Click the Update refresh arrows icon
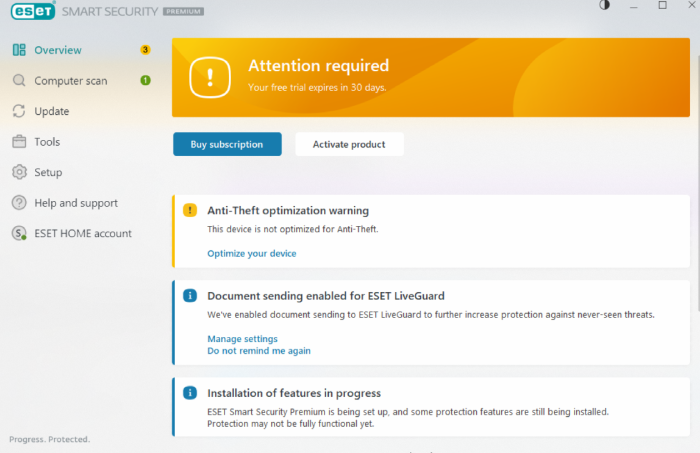The height and width of the screenshot is (453, 700). (x=19, y=111)
